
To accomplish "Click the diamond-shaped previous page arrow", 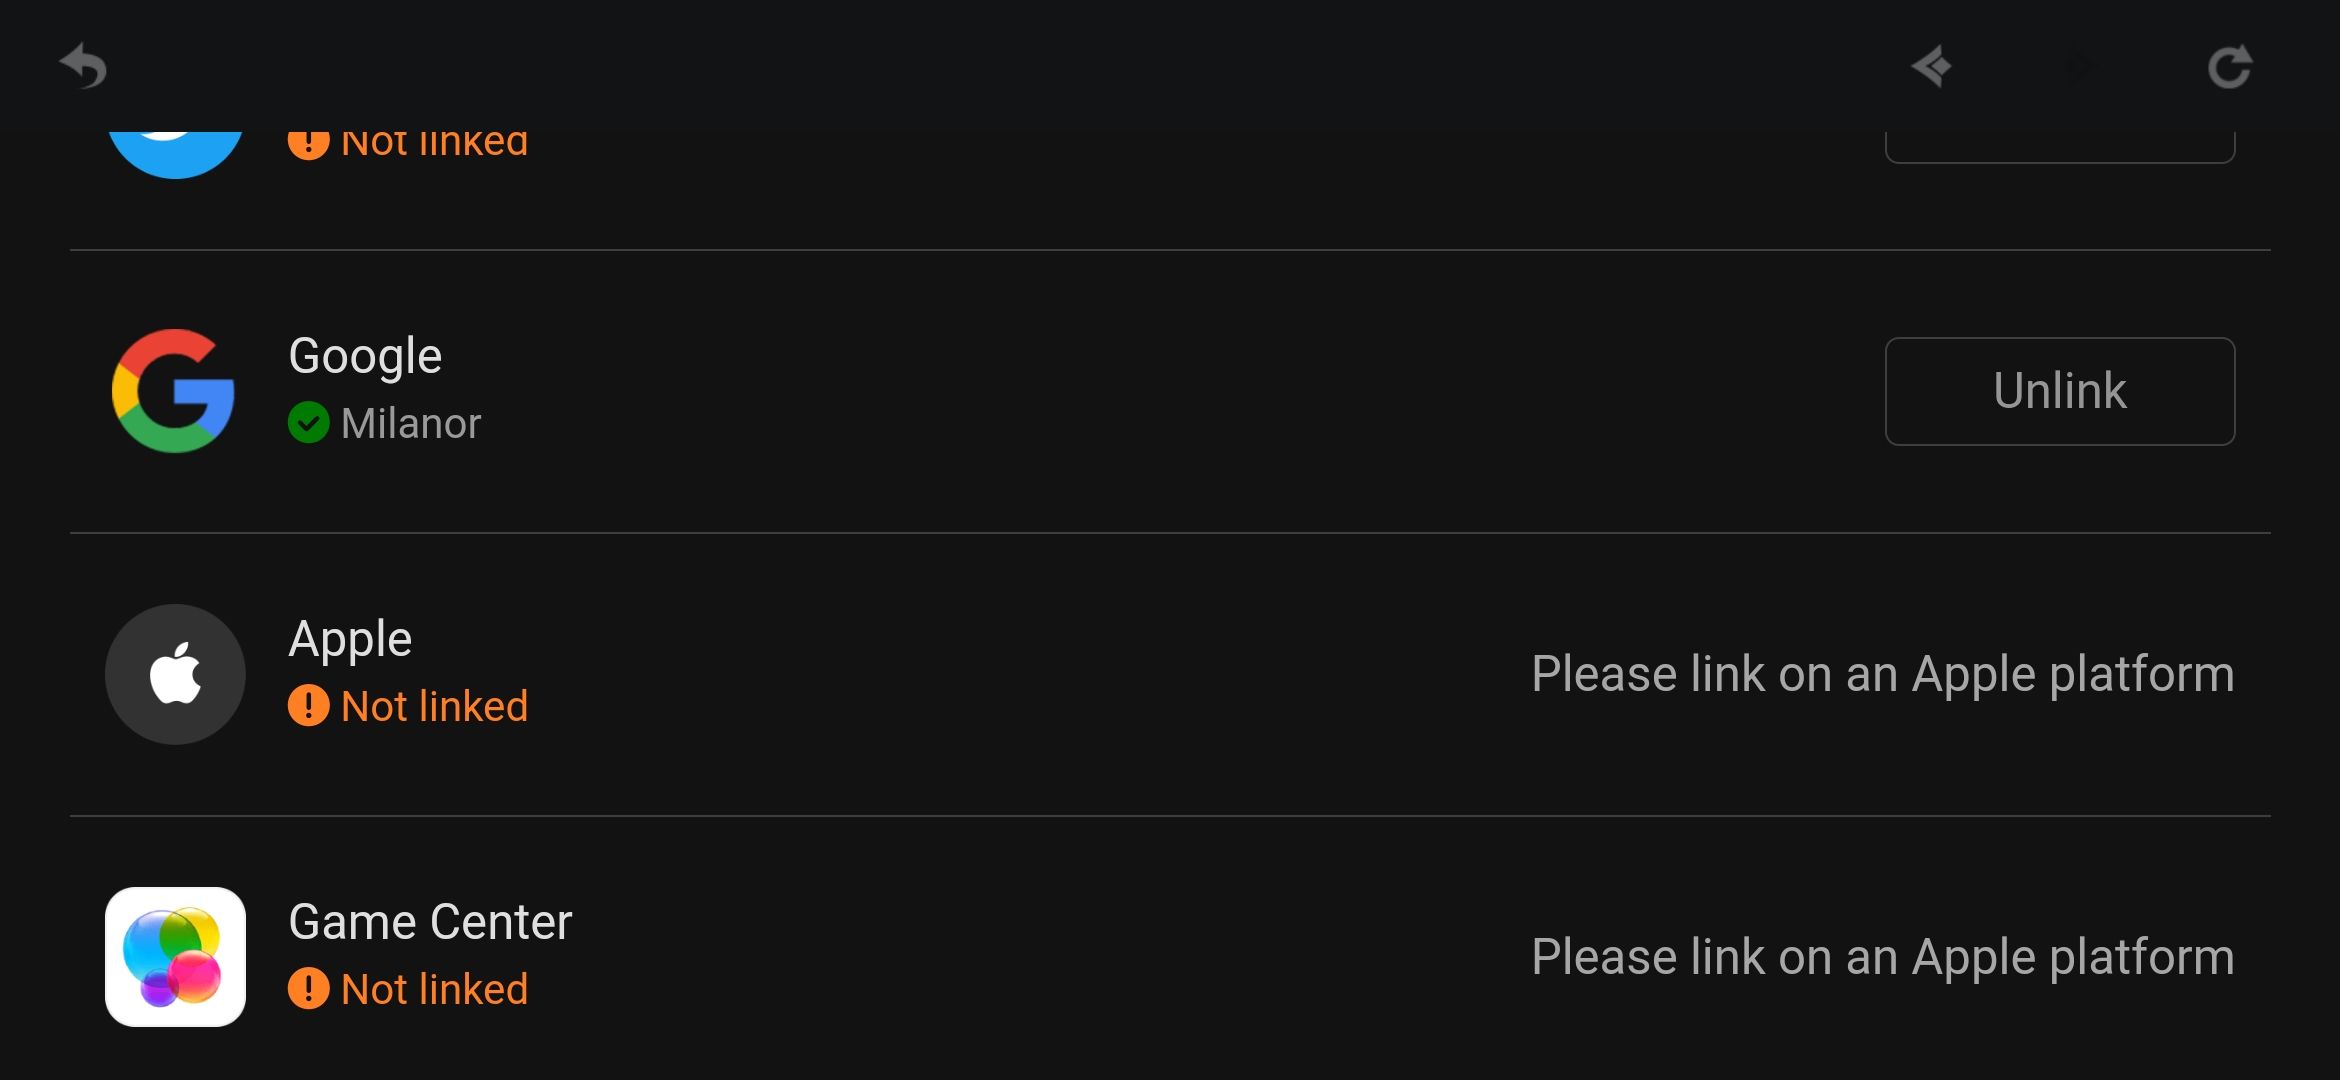I will [1931, 67].
